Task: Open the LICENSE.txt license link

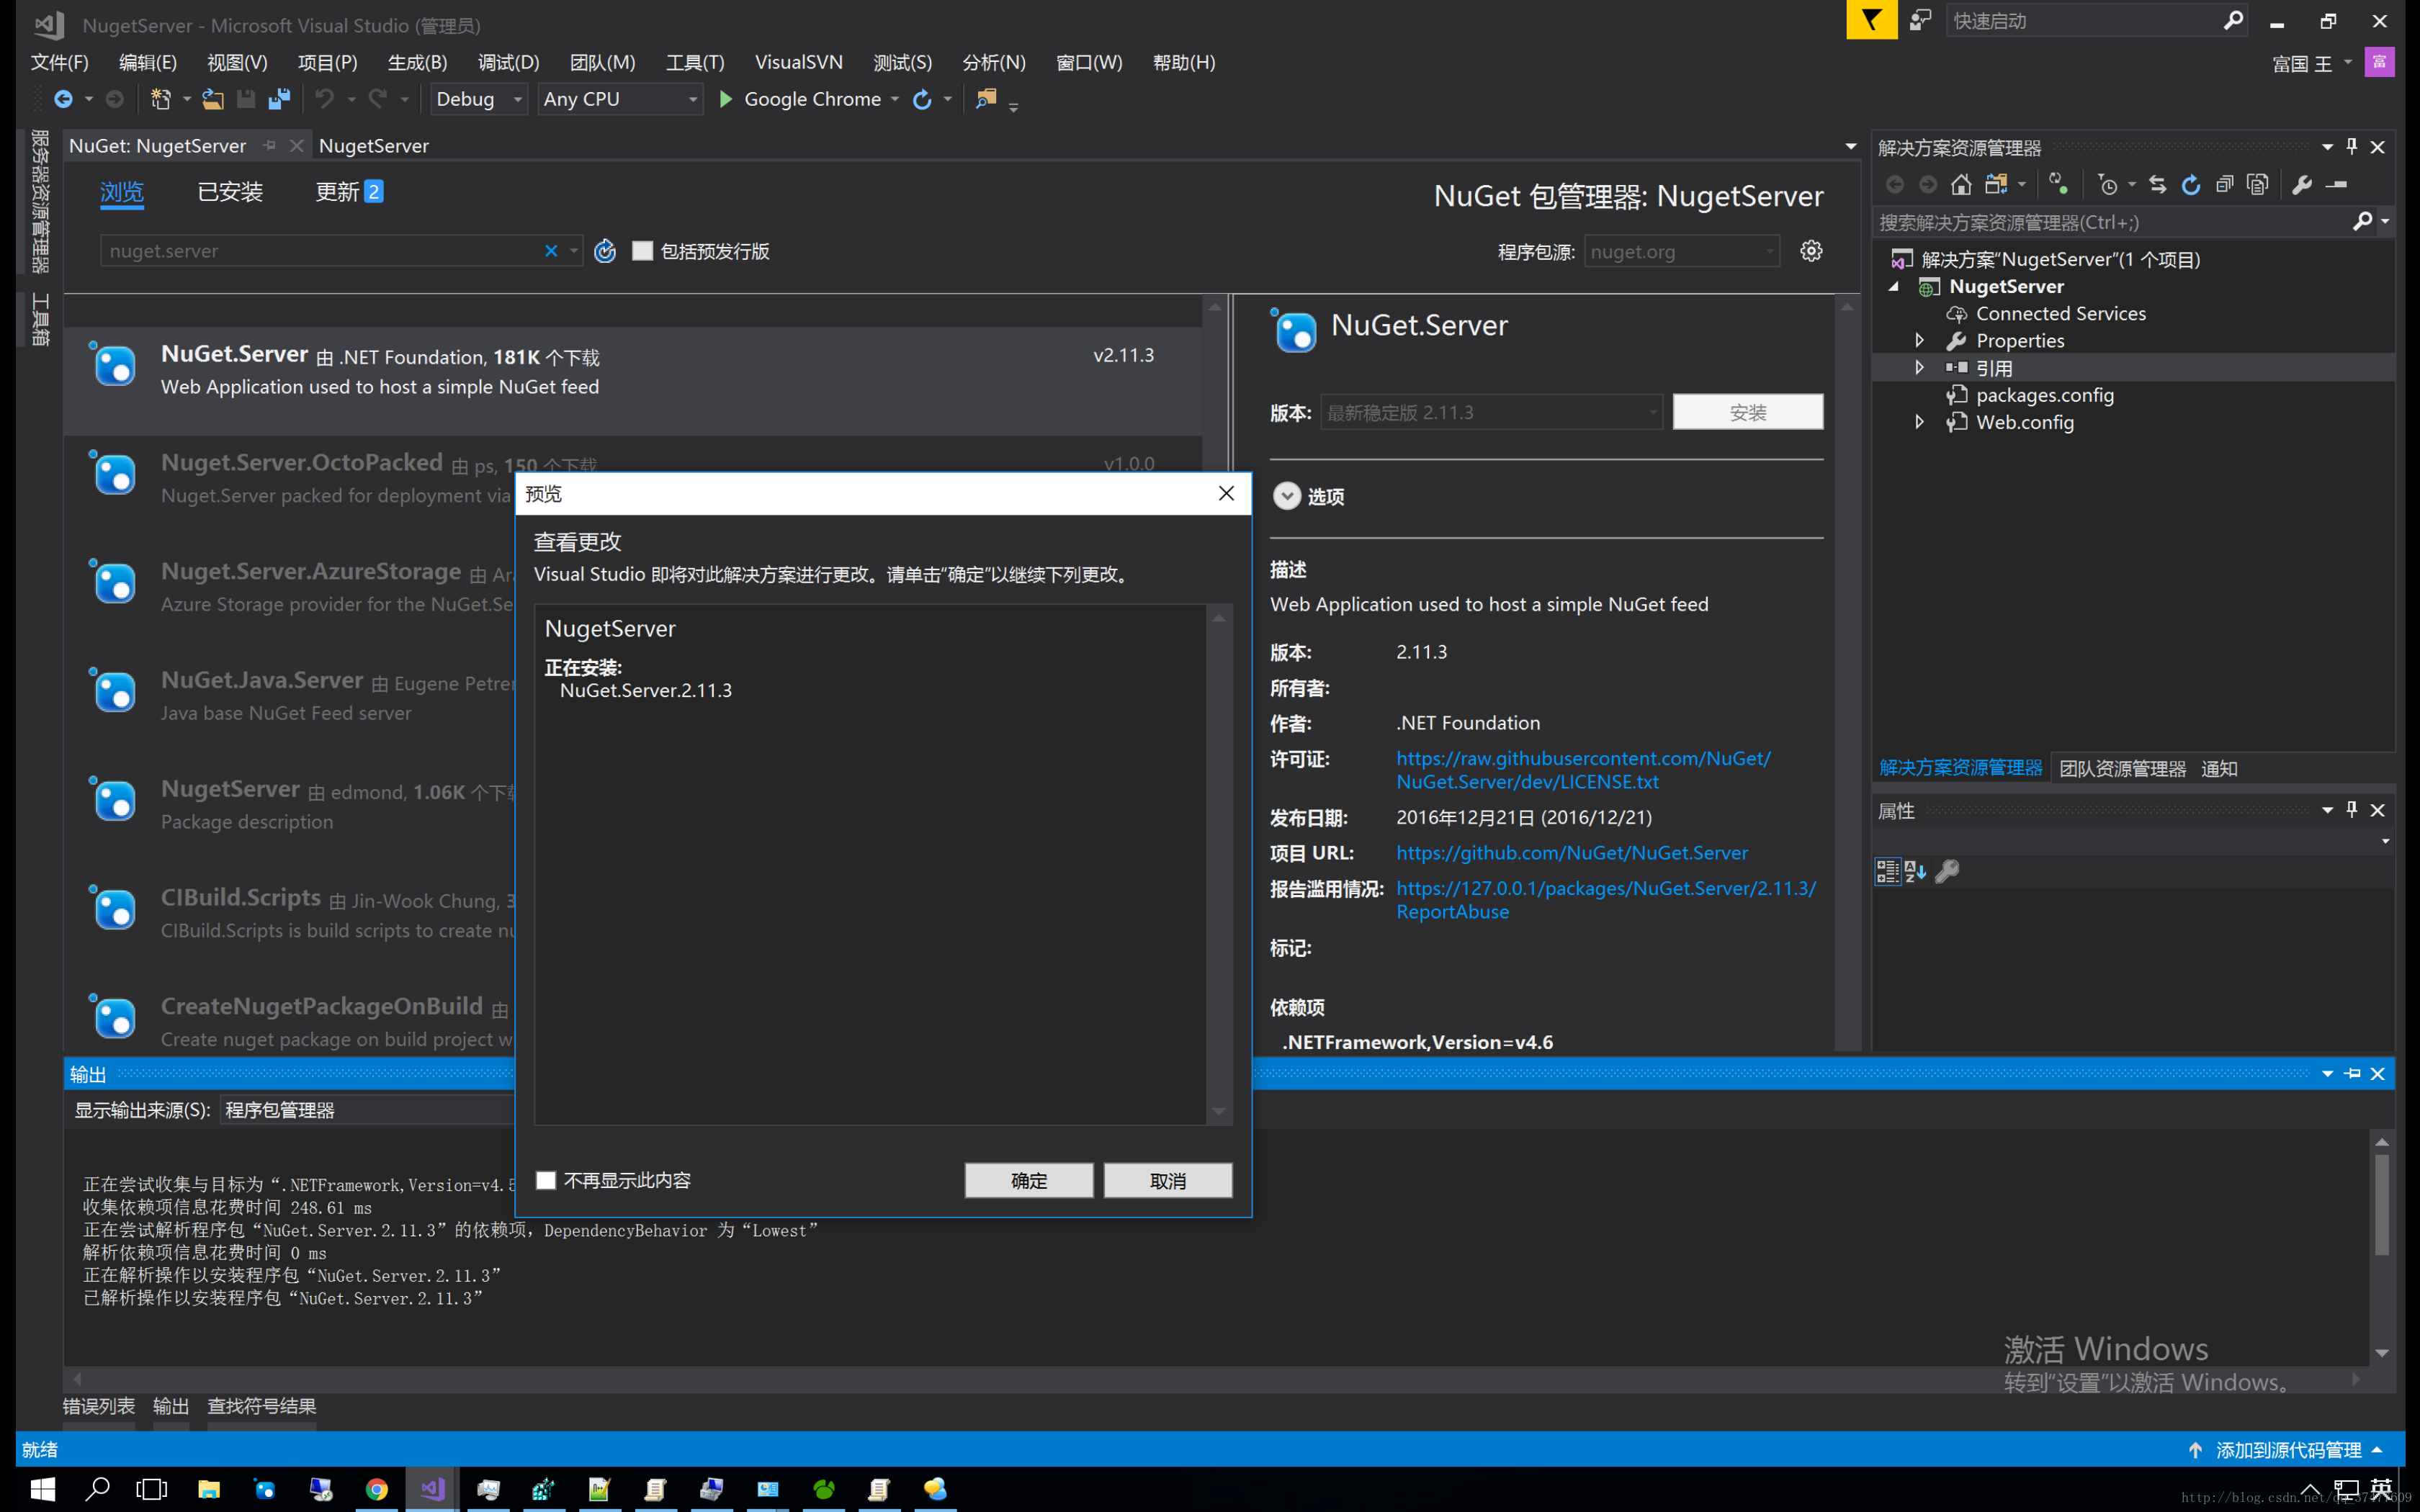Action: 1583,770
